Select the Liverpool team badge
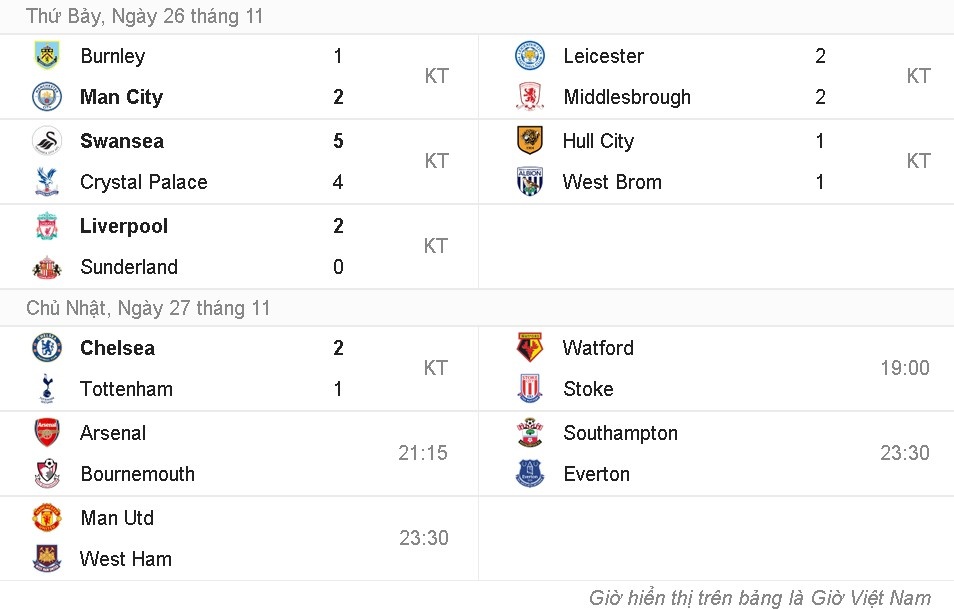Viewport: 954px width, 609px height. coord(46,226)
